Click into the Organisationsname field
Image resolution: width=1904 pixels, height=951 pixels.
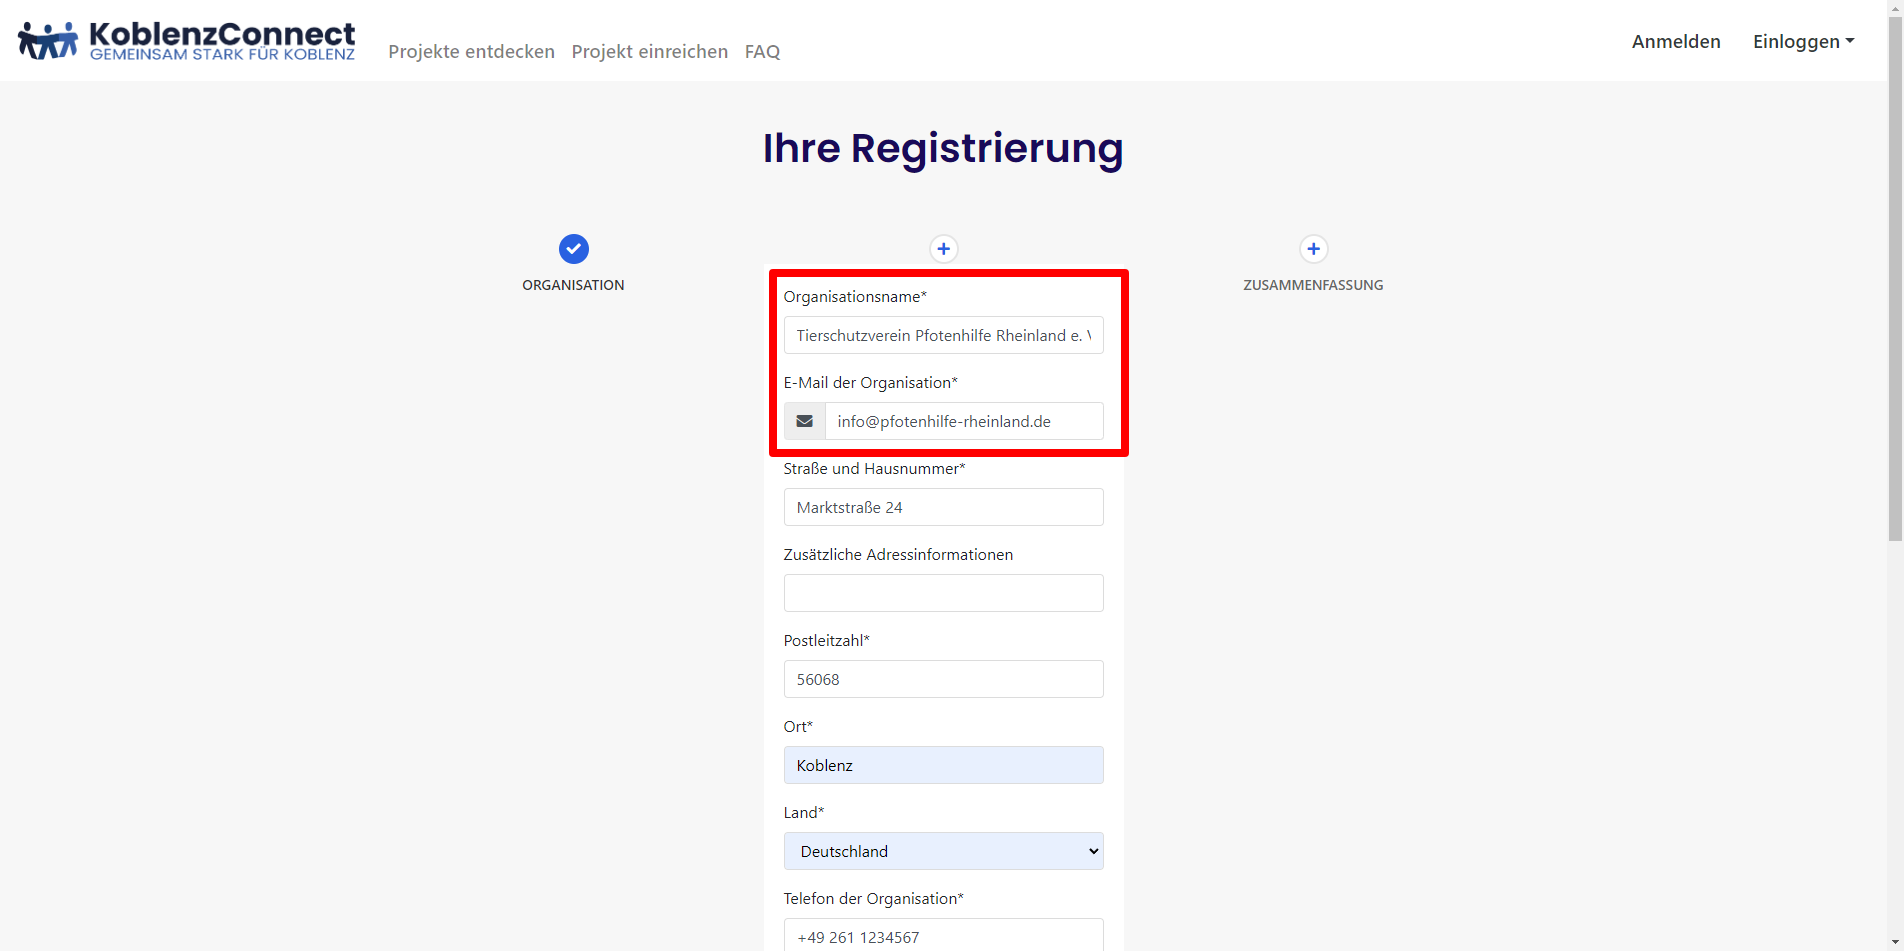click(x=943, y=335)
